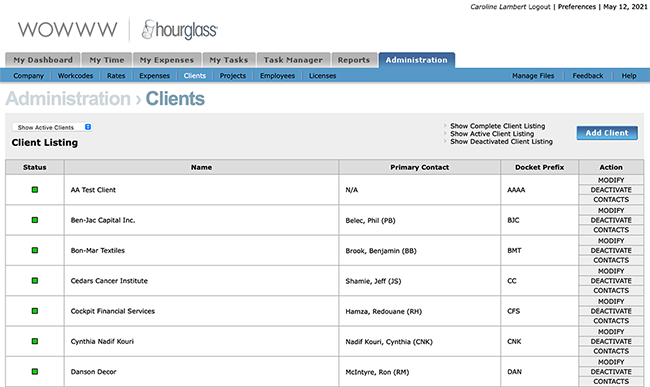Click the Add Client button

point(607,133)
